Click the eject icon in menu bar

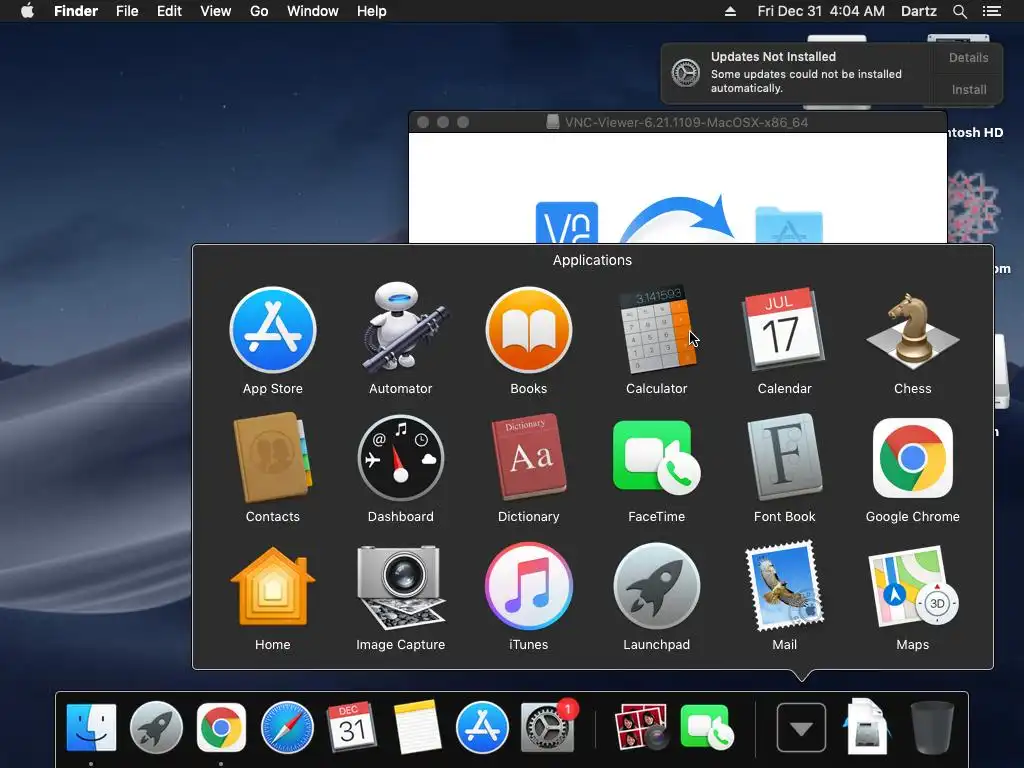[730, 11]
